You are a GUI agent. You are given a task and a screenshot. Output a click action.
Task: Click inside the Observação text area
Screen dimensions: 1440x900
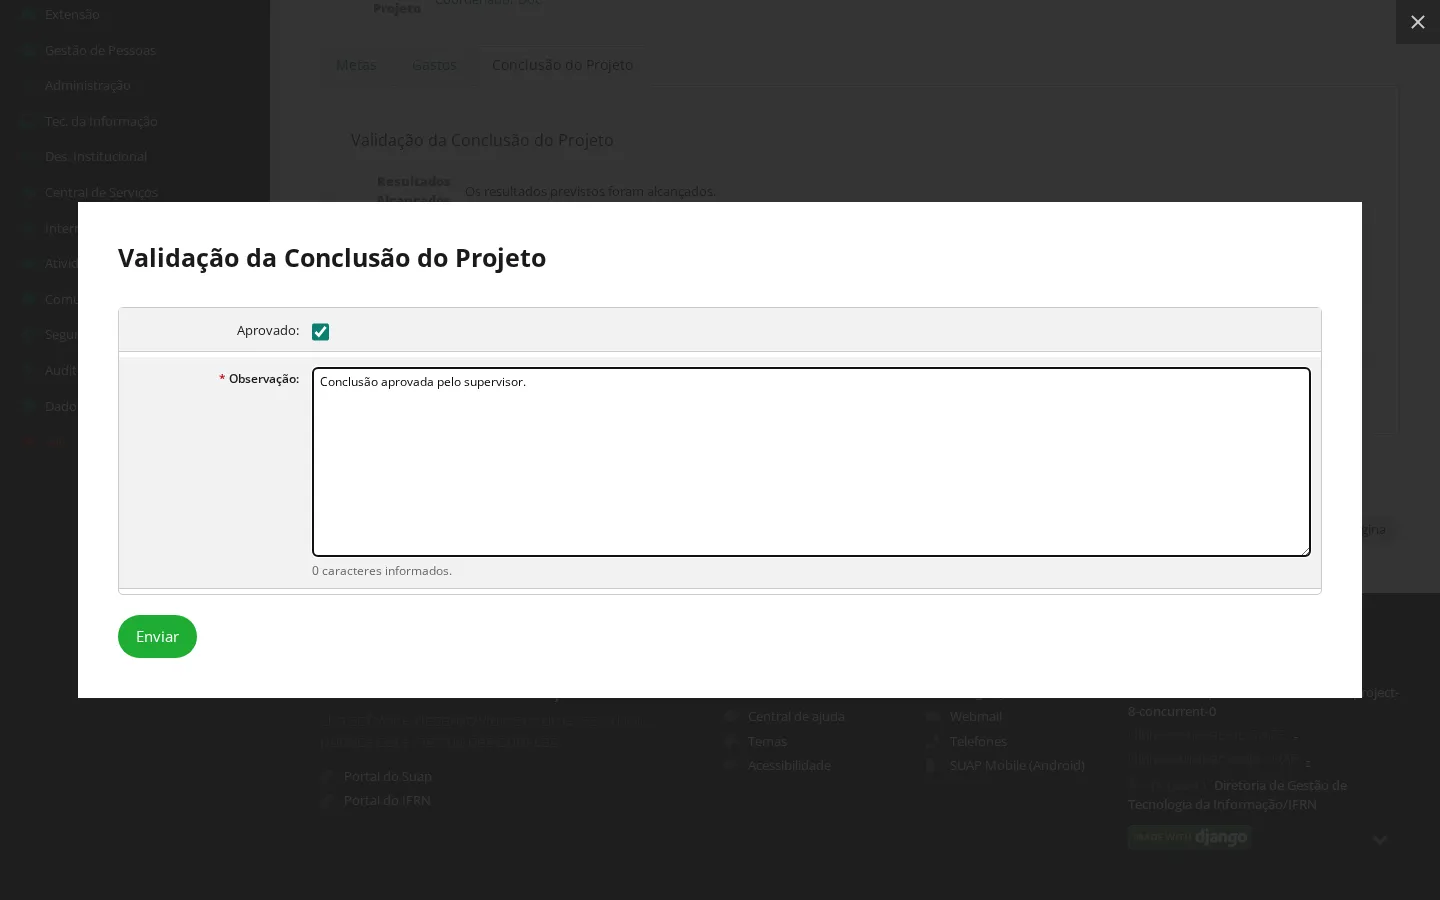pos(811,462)
